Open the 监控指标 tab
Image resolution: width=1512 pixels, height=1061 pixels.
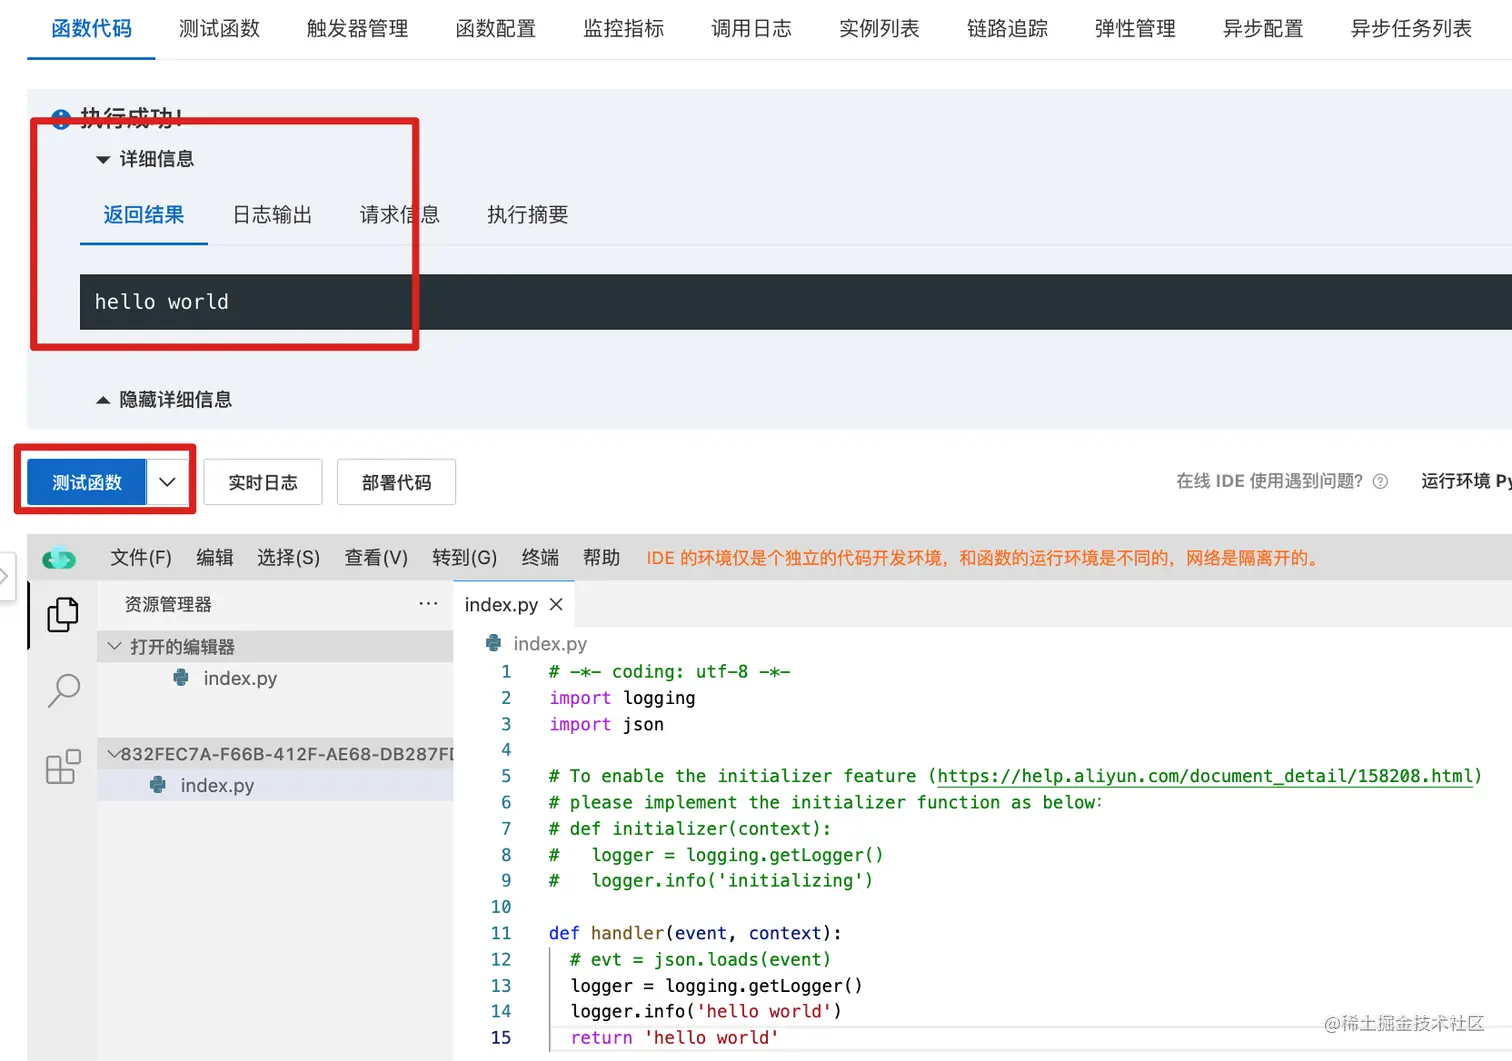(623, 28)
